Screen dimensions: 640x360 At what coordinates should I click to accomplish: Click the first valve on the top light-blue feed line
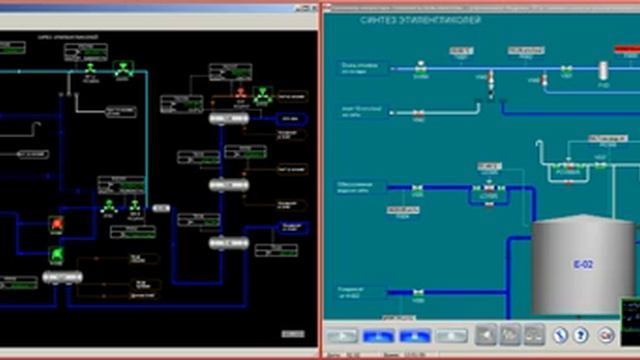coord(421,68)
